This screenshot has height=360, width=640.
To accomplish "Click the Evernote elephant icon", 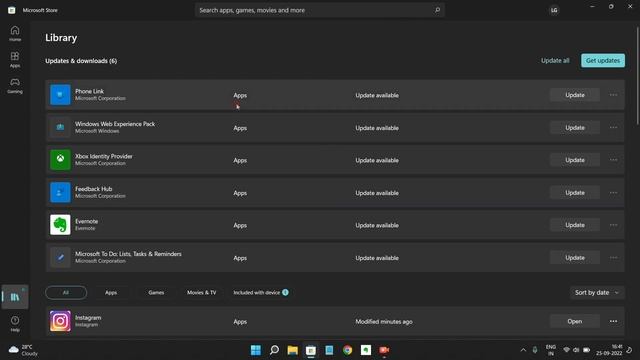I will (x=60, y=225).
